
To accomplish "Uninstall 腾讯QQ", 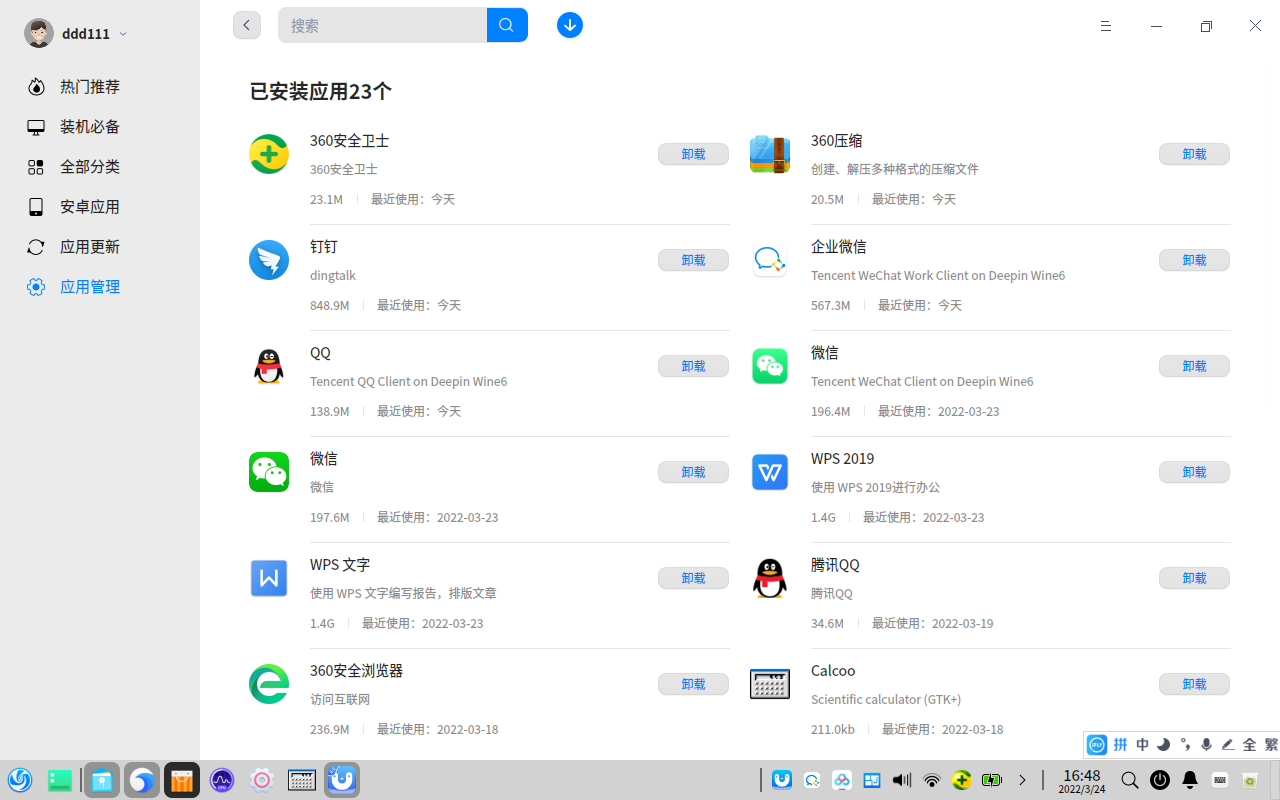I will [1194, 578].
